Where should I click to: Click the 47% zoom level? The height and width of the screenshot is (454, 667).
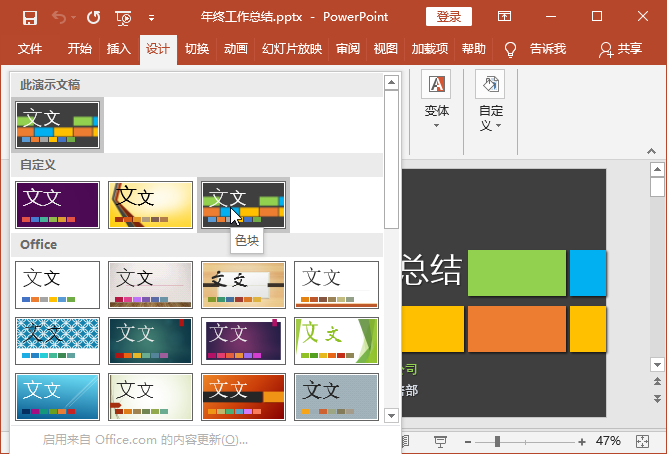tap(608, 441)
